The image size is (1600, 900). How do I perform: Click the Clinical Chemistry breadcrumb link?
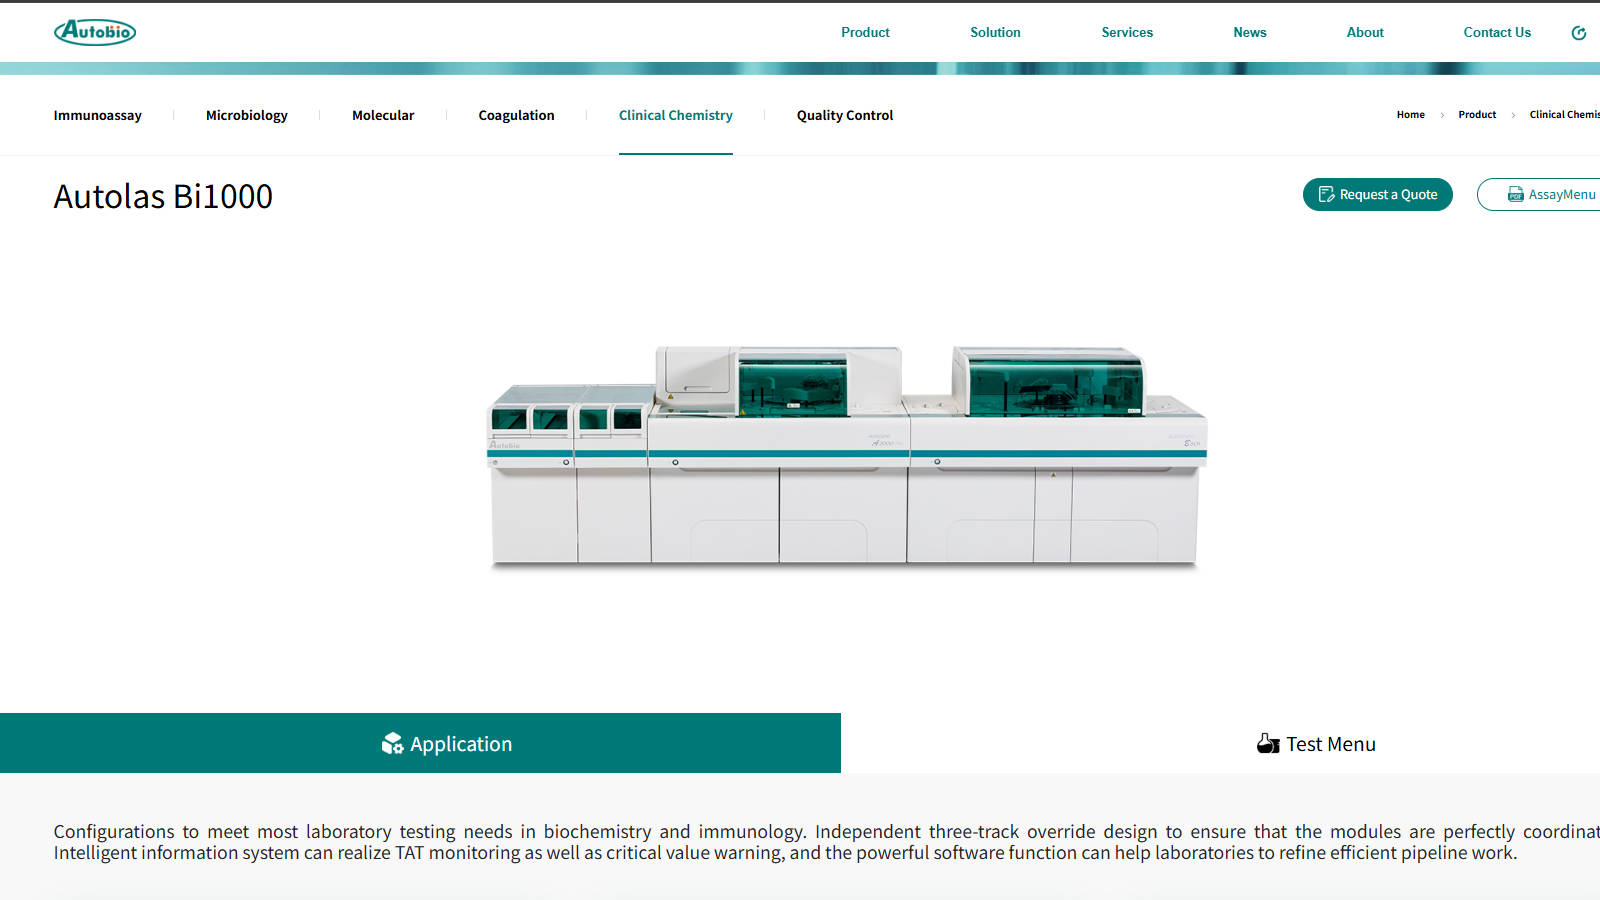[1564, 115]
